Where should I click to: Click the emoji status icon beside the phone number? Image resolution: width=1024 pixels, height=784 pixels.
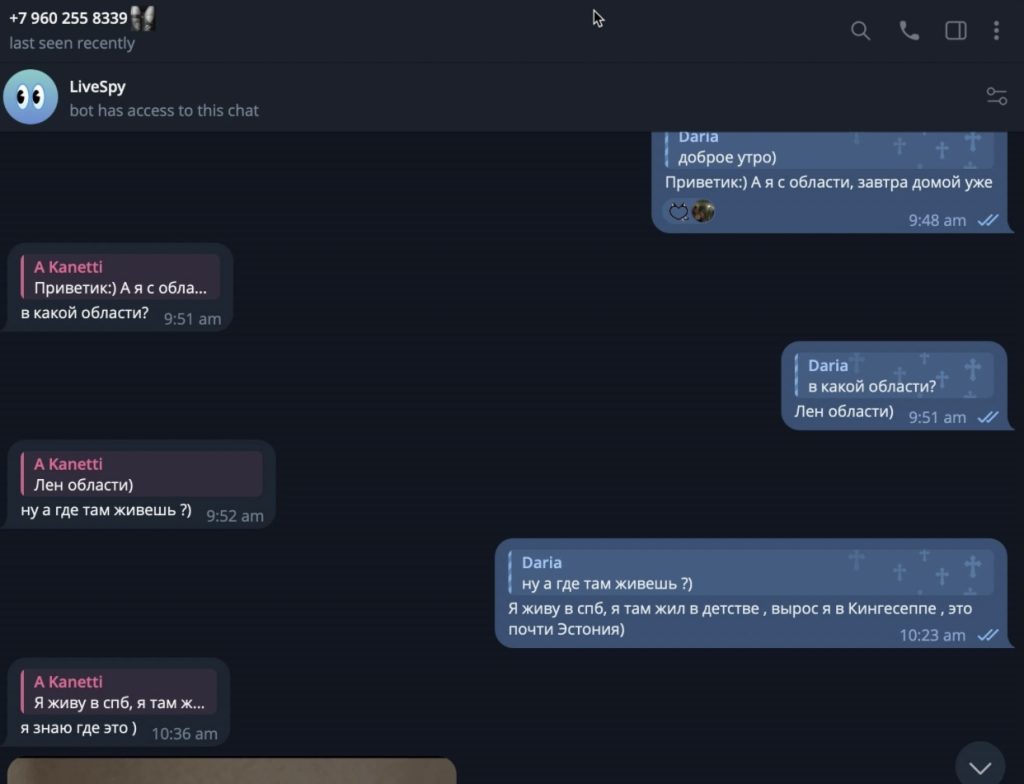[x=142, y=18]
